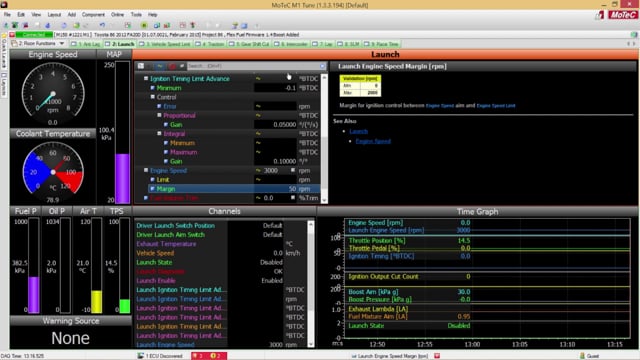Click the worksheet tabs scroll-left arrow
The width and height of the screenshot is (640, 360).
pos(629,44)
